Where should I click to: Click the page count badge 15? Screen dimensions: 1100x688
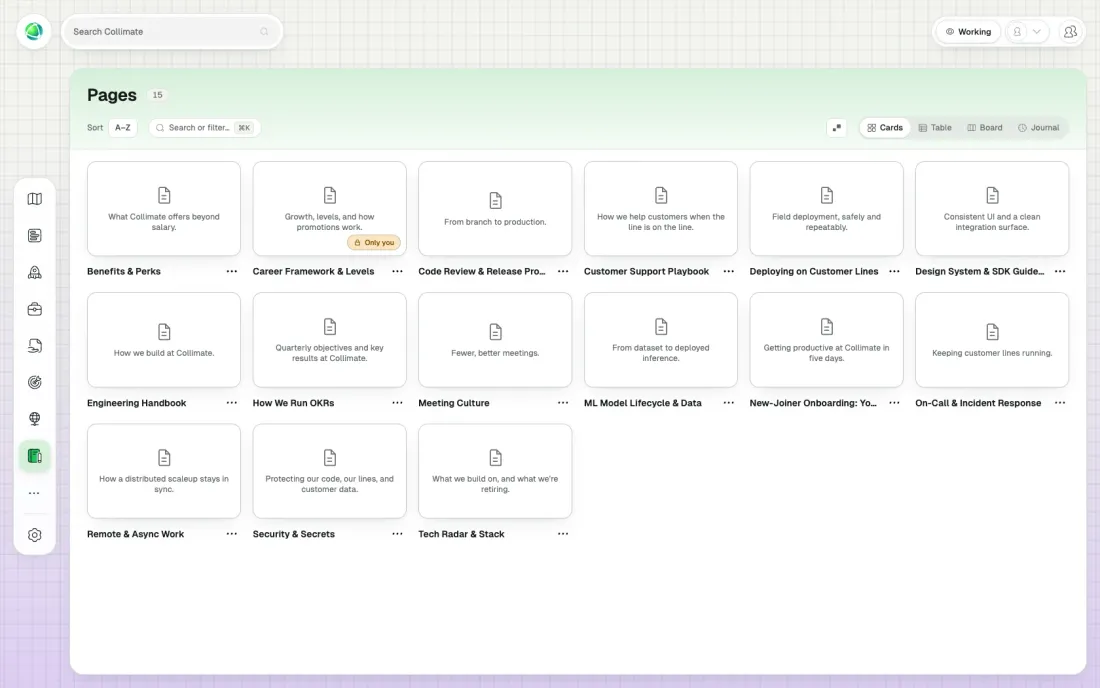157,95
